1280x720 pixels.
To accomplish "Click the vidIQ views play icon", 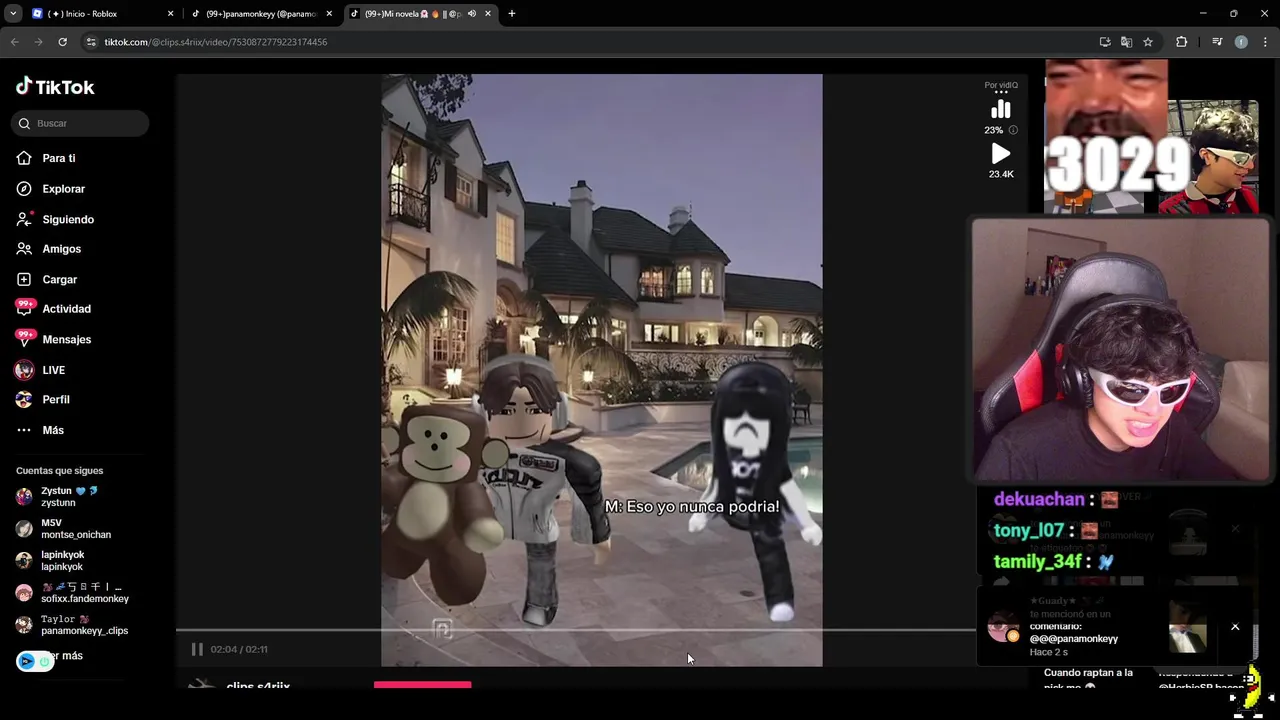I will (1000, 154).
